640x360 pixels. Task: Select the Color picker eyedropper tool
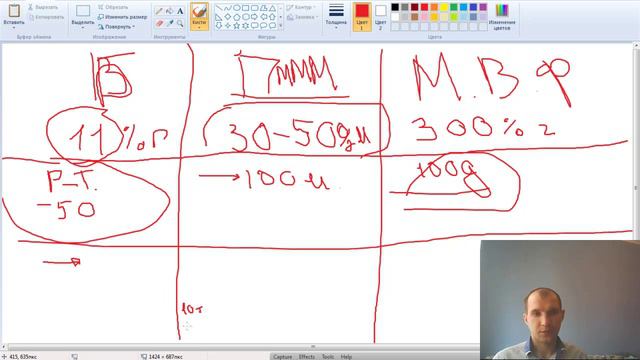pos(169,24)
